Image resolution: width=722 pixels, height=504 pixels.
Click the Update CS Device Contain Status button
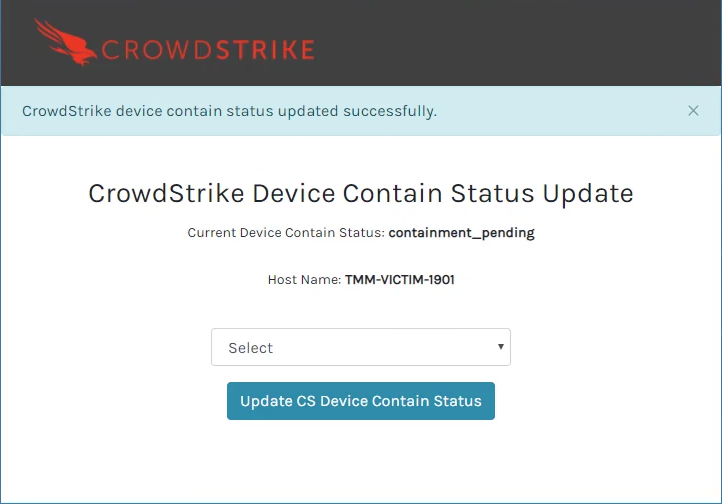pyautogui.click(x=361, y=401)
